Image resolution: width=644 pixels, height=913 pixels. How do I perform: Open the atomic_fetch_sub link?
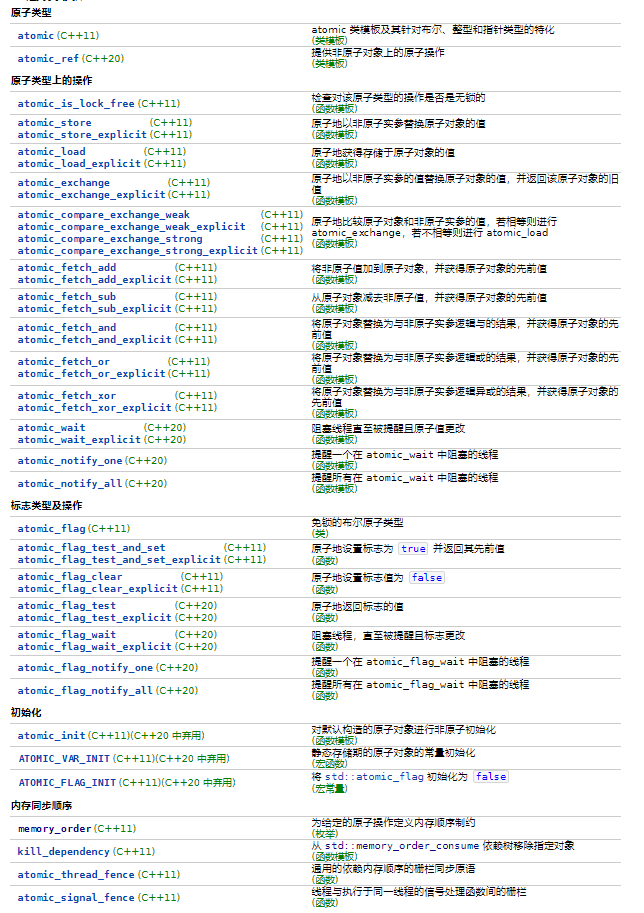click(66, 297)
